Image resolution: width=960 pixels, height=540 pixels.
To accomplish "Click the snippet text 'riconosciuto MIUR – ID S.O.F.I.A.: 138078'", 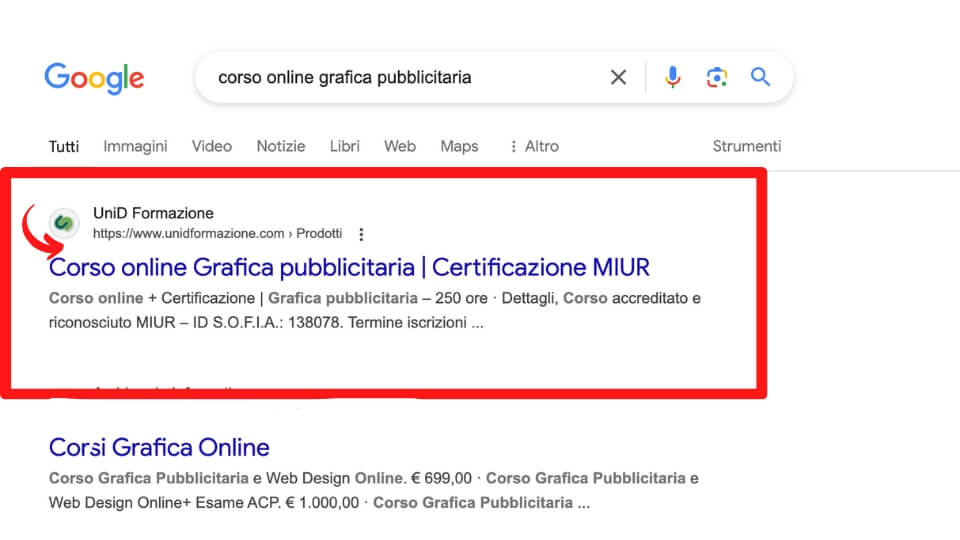I will tap(195, 323).
